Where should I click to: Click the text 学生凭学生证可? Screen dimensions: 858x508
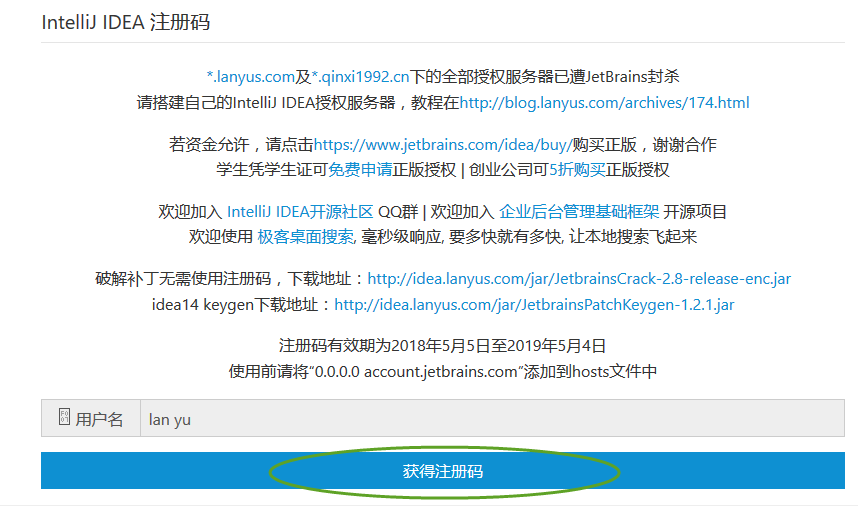pyautogui.click(x=272, y=170)
